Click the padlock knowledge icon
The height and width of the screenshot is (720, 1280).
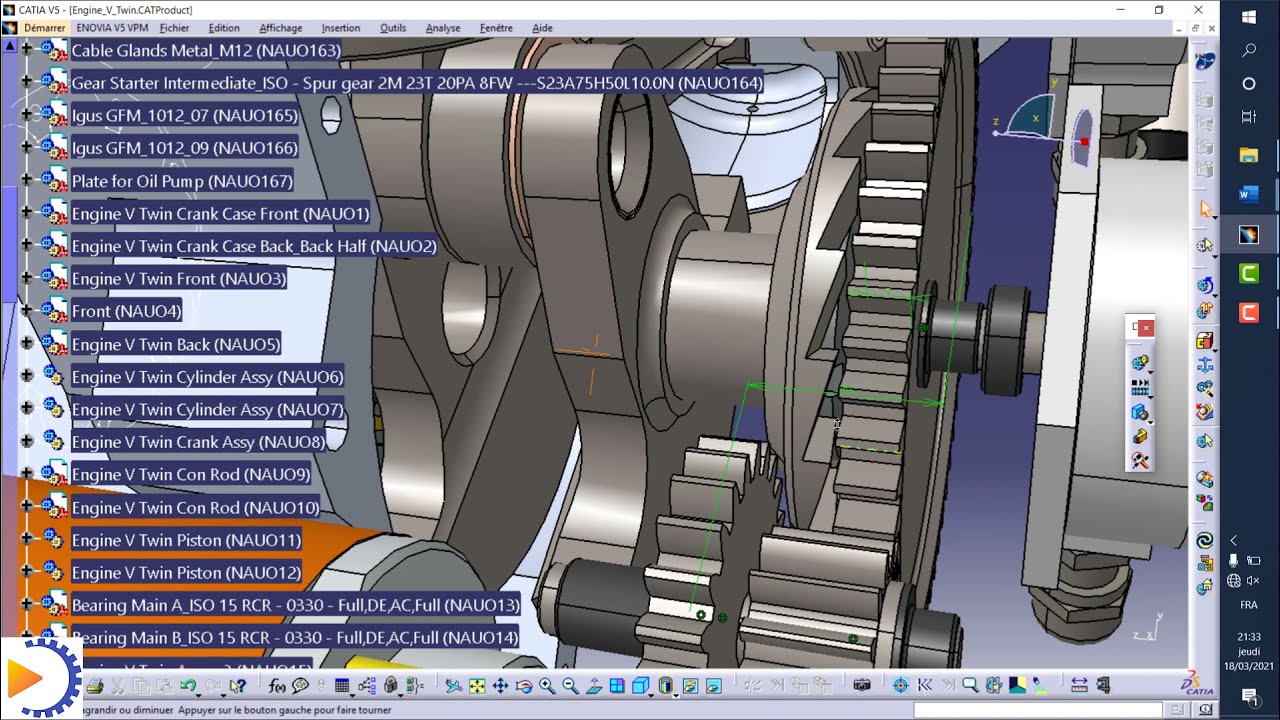391,686
